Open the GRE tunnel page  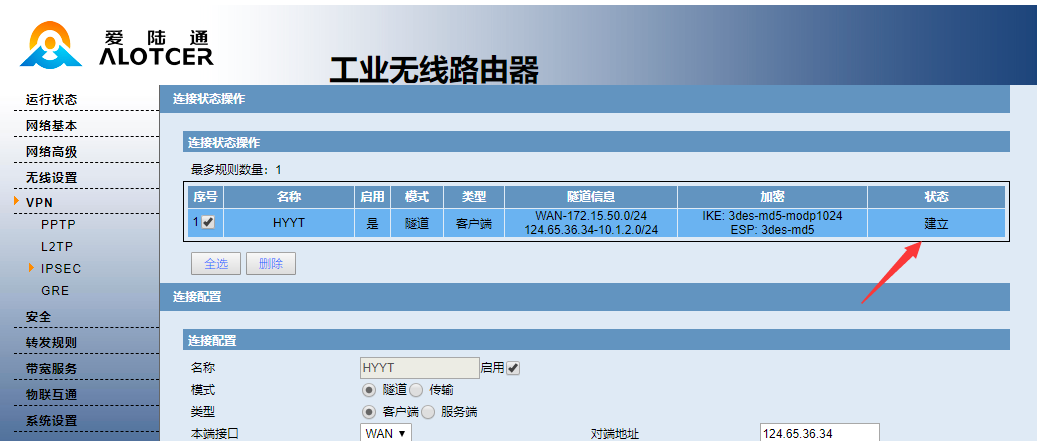pyautogui.click(x=55, y=290)
